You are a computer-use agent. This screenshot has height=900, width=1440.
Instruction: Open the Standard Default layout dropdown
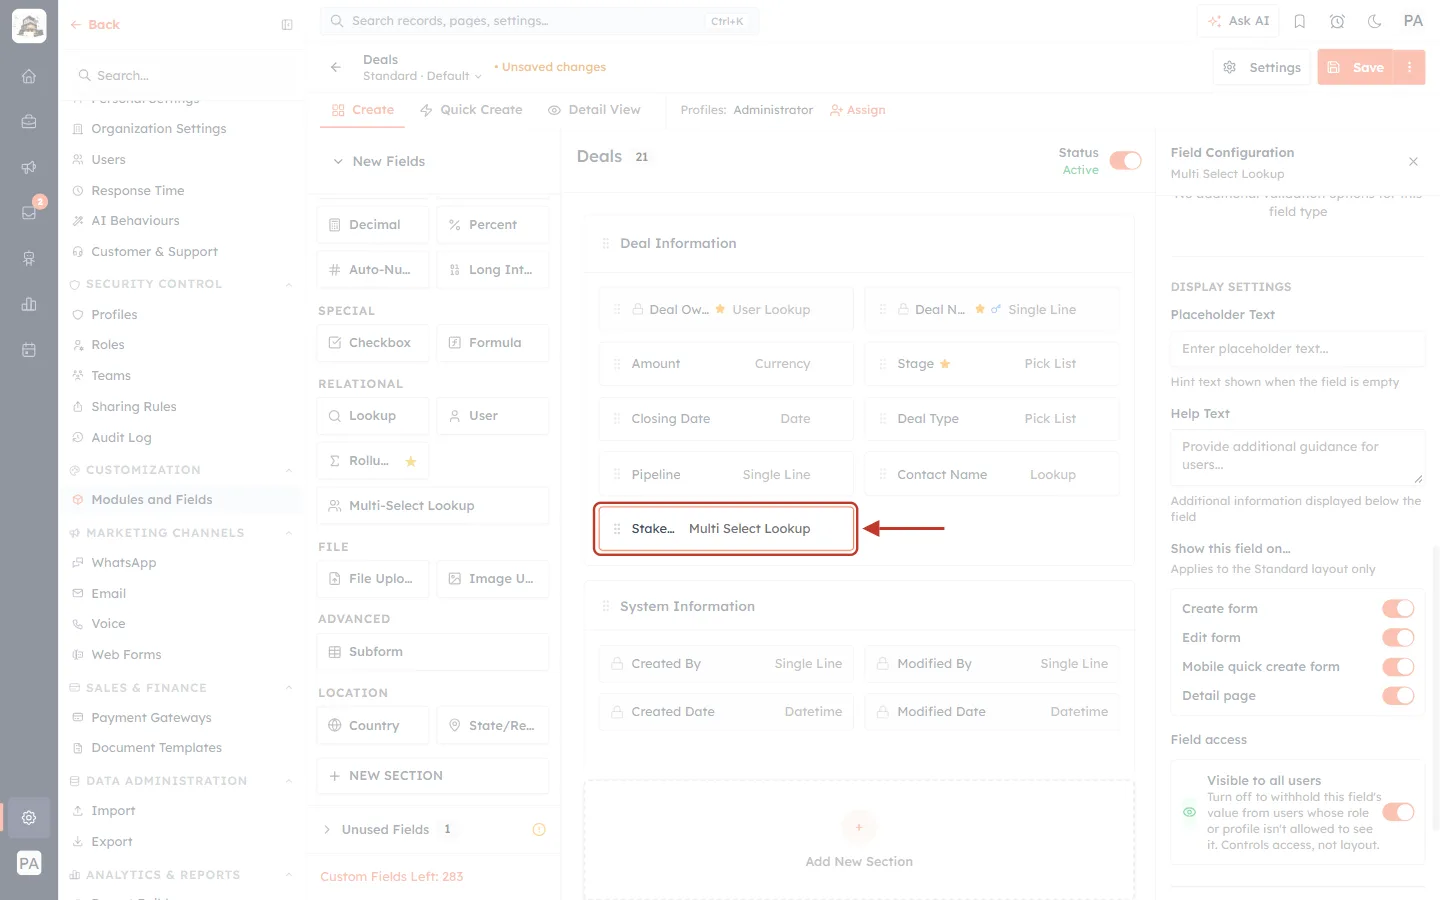(422, 76)
